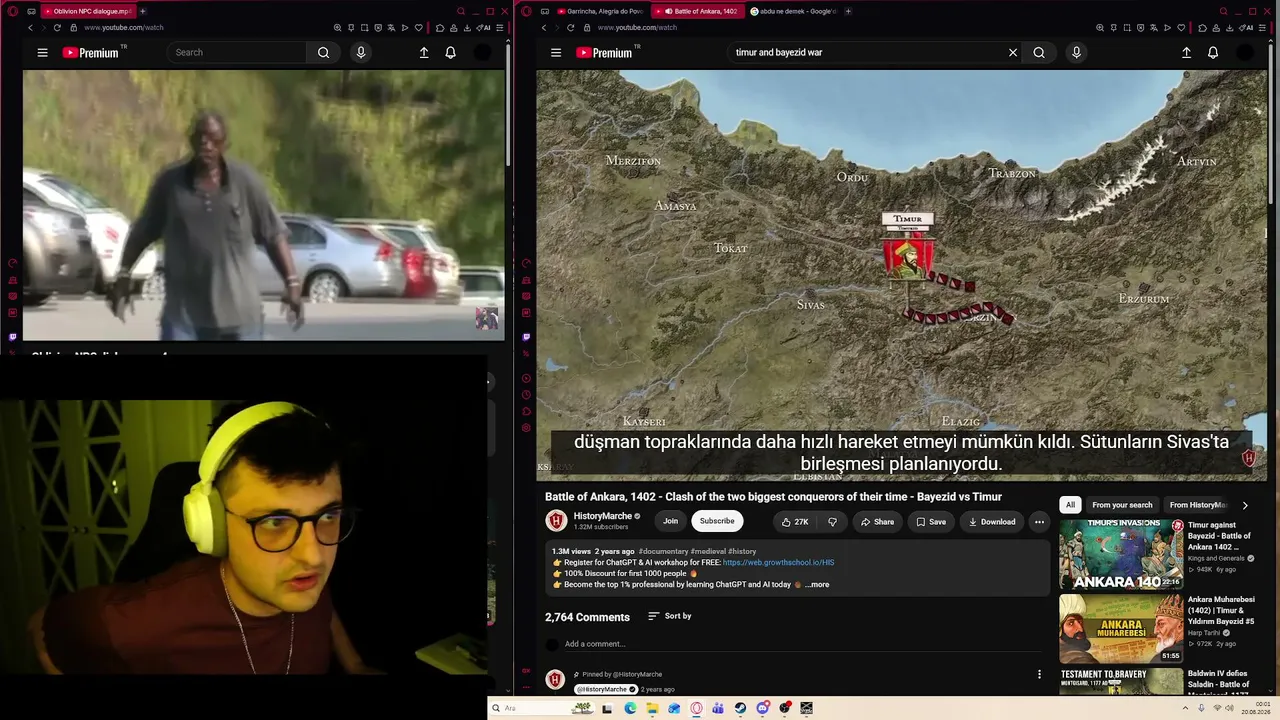Open the 'Ankara Muharebesi' 51:55 video thumbnail

coord(1121,629)
